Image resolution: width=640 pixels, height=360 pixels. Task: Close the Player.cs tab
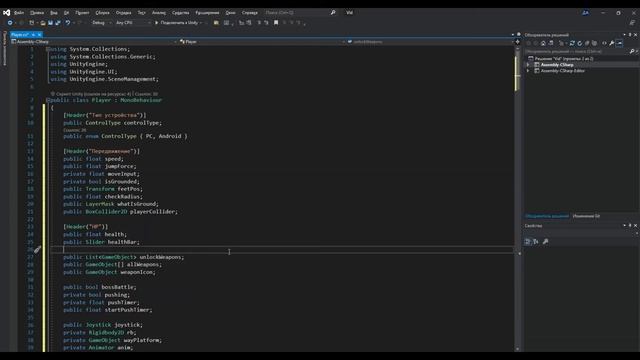coord(39,35)
